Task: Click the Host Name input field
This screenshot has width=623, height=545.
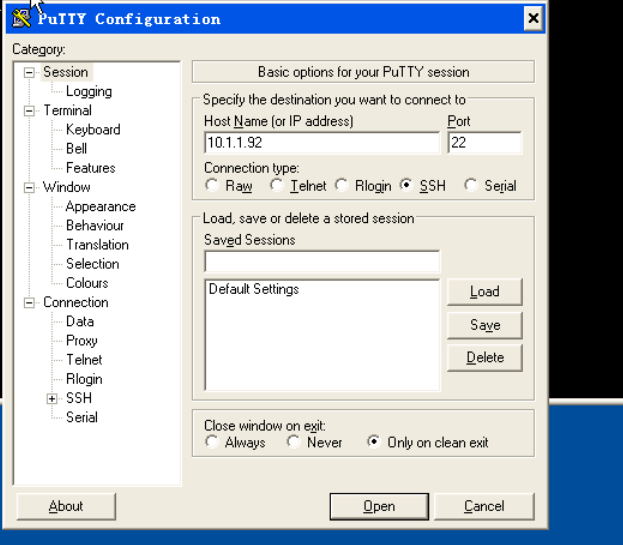Action: tap(322, 143)
